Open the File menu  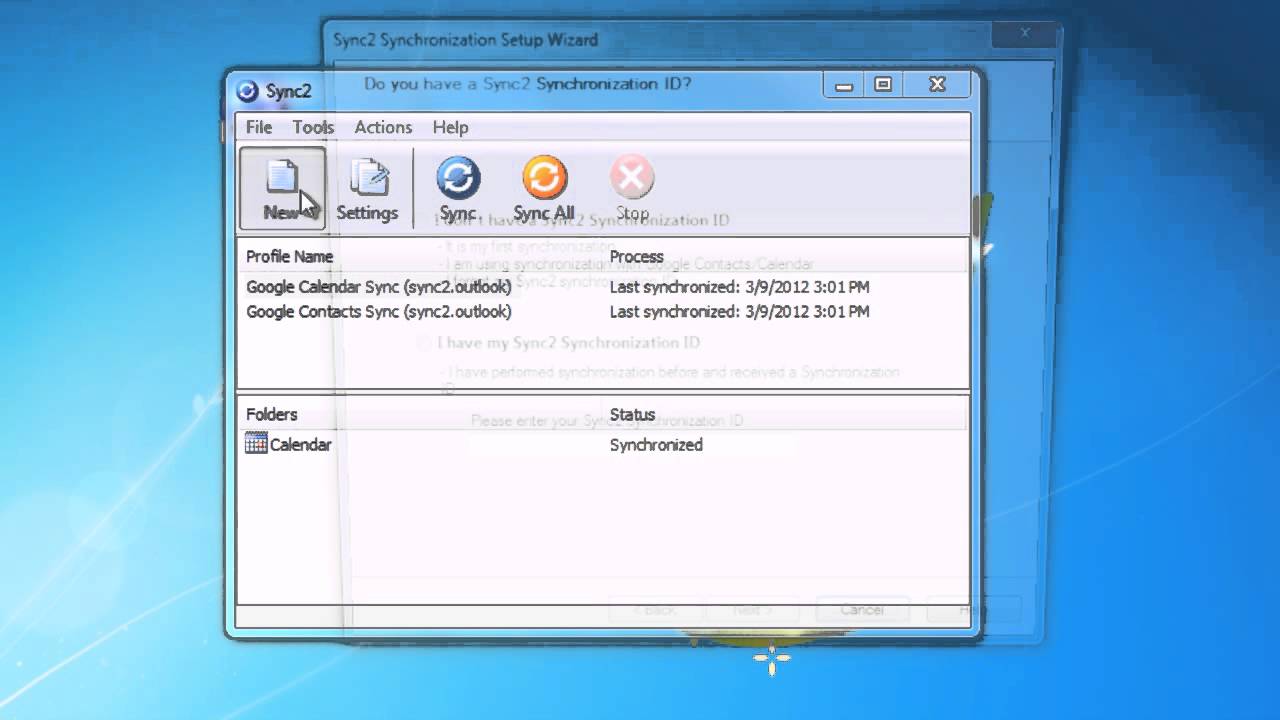[259, 127]
